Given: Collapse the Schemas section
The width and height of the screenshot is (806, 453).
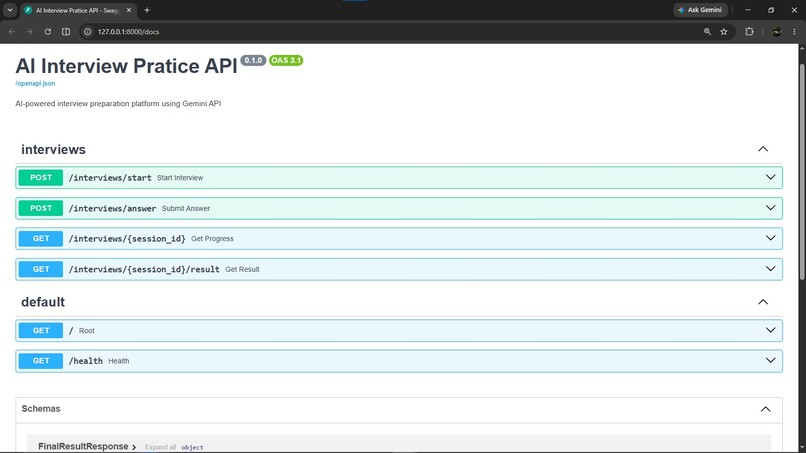Looking at the screenshot, I should pos(765,409).
